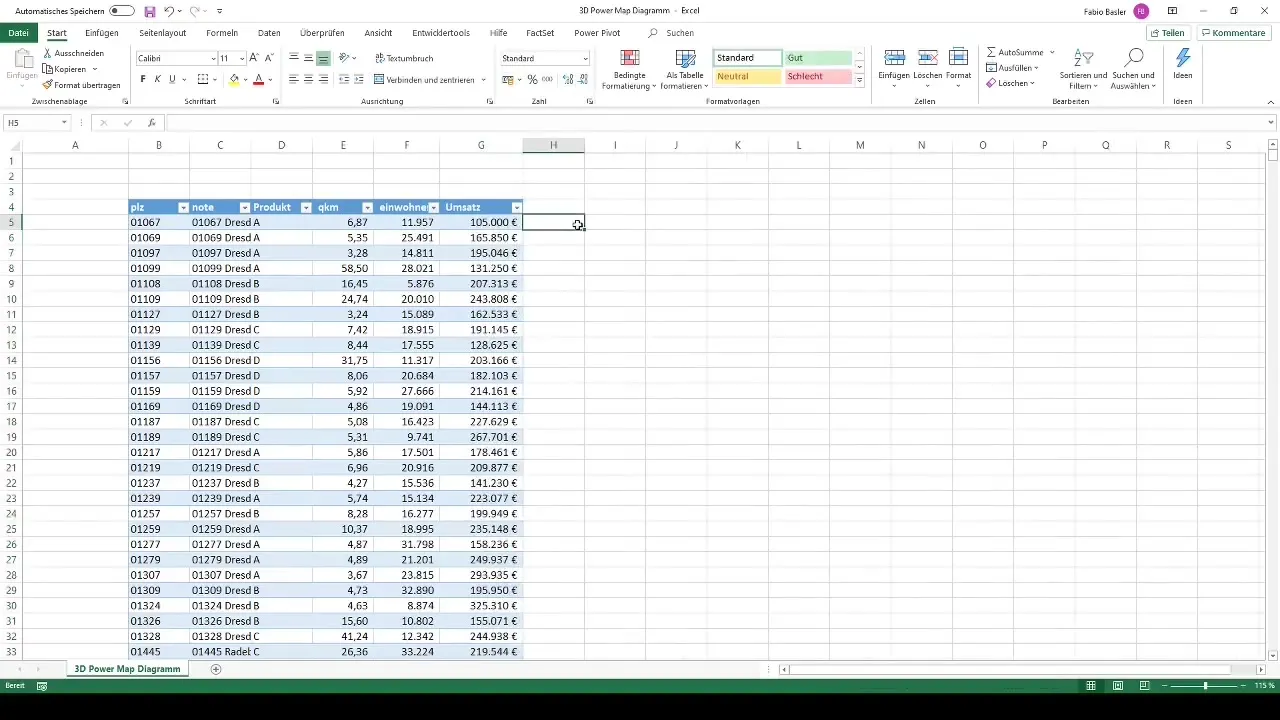
Task: Increase font size with large A
Action: coord(254,58)
